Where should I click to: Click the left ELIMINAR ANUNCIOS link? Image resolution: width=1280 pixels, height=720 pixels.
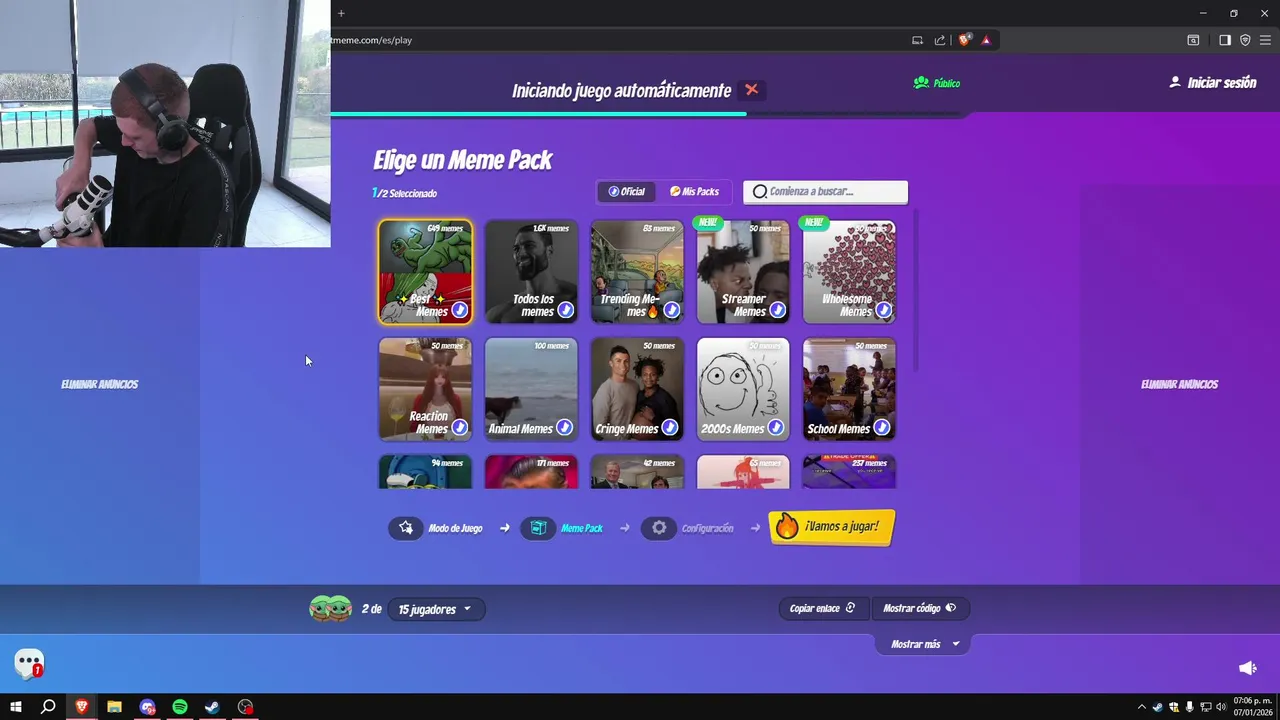point(99,384)
